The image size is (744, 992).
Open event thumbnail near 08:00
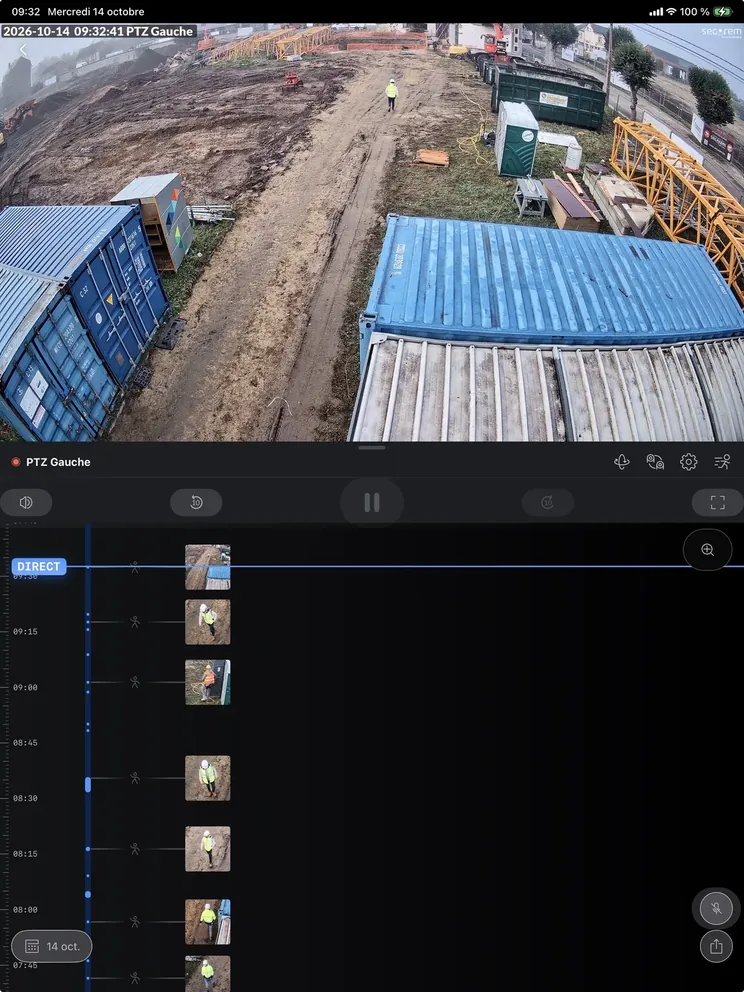(x=208, y=922)
